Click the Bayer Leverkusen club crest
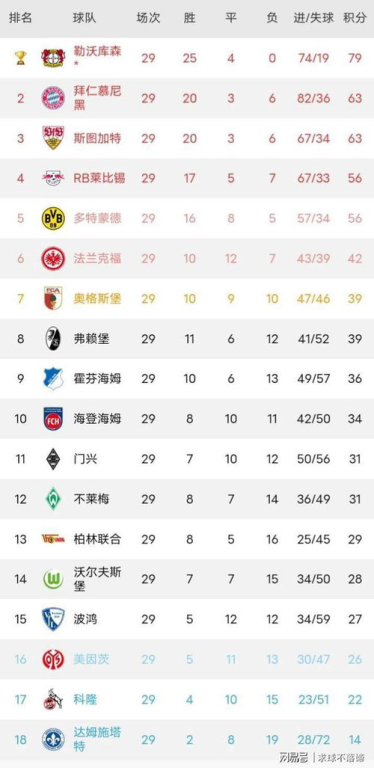The image size is (374, 768). click(x=53, y=58)
